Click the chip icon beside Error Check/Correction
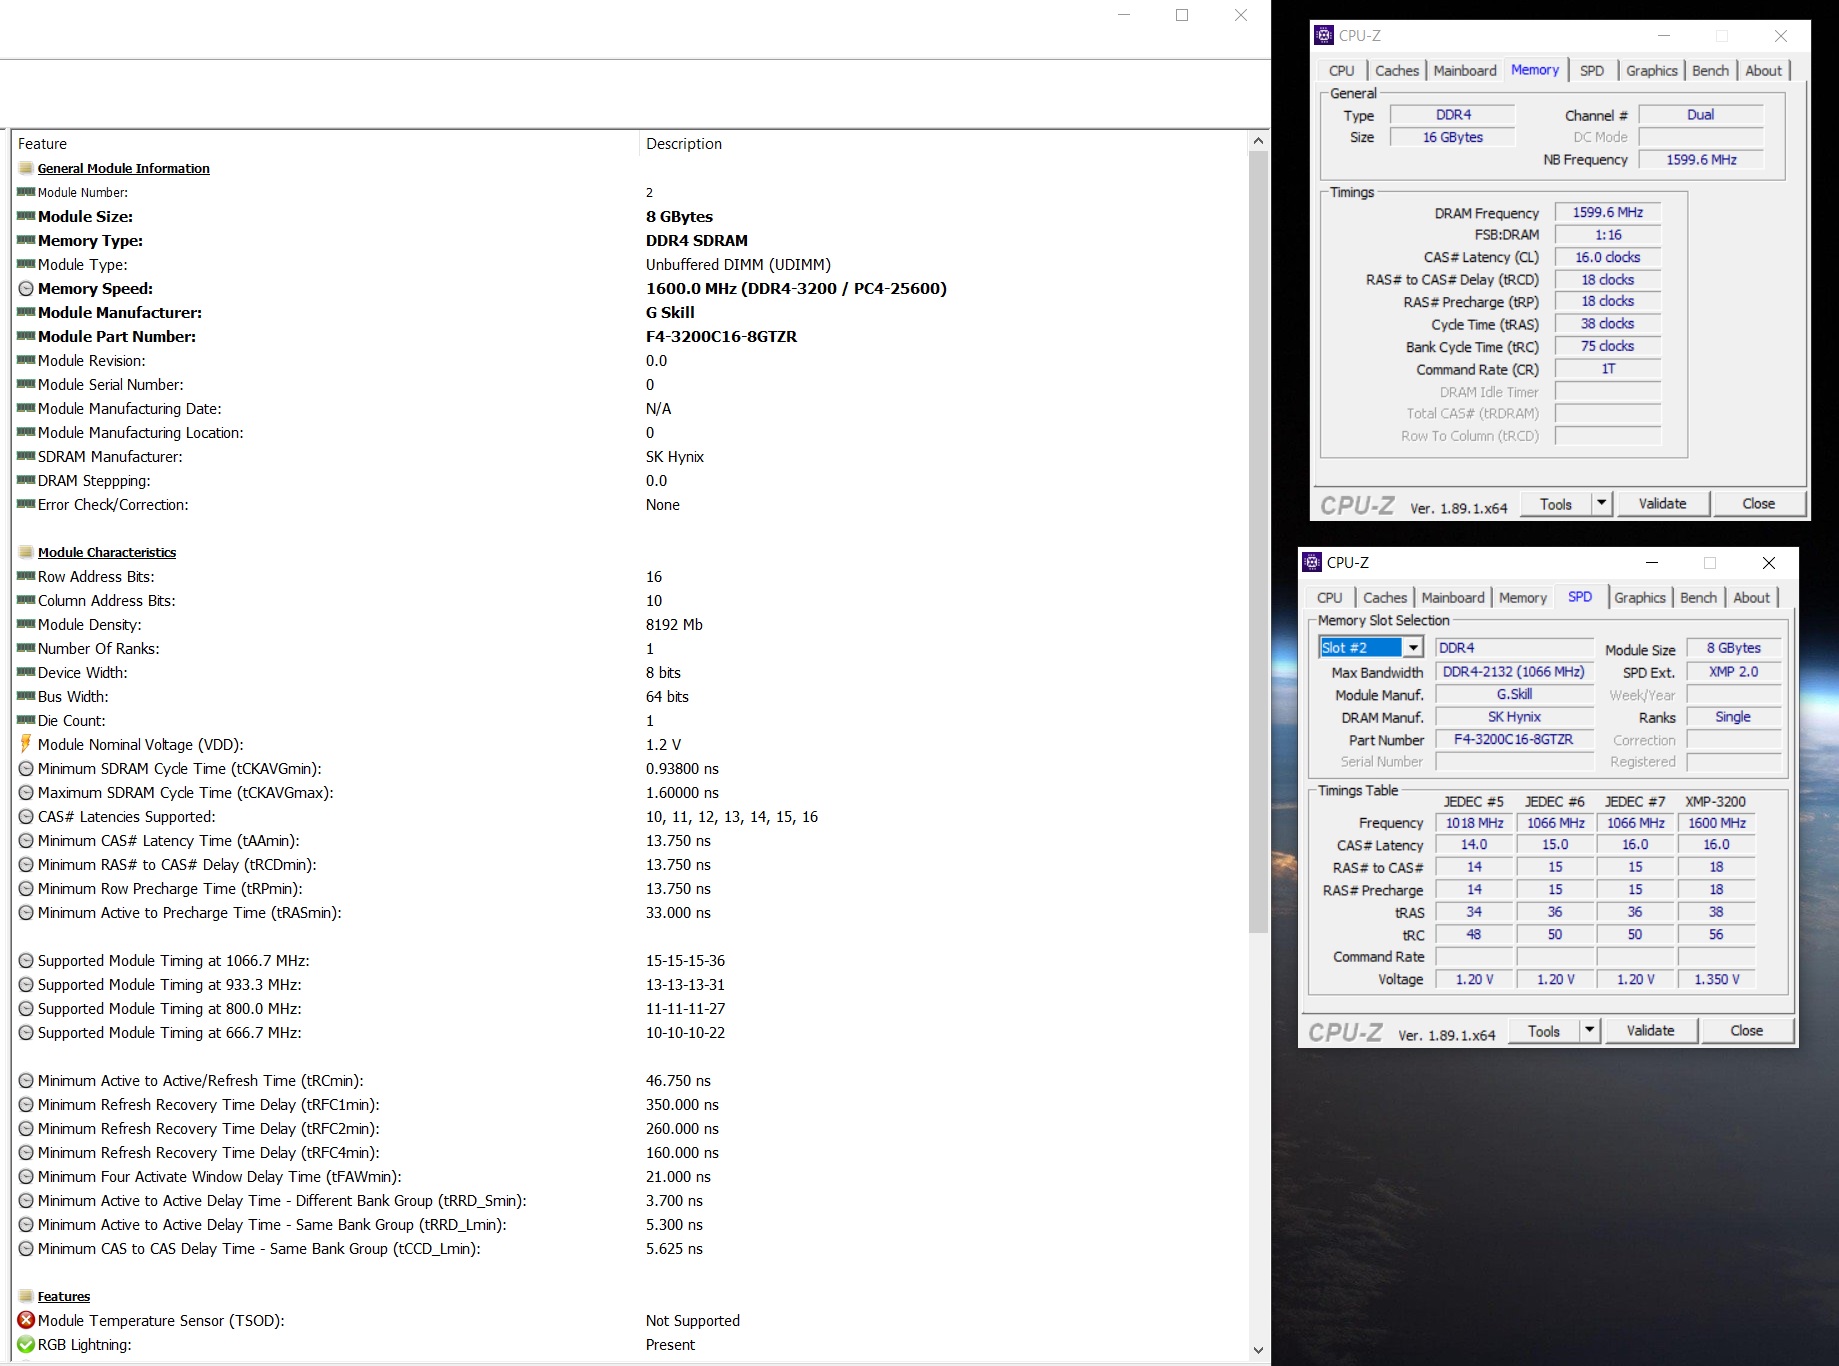This screenshot has height=1366, width=1839. [x=26, y=504]
